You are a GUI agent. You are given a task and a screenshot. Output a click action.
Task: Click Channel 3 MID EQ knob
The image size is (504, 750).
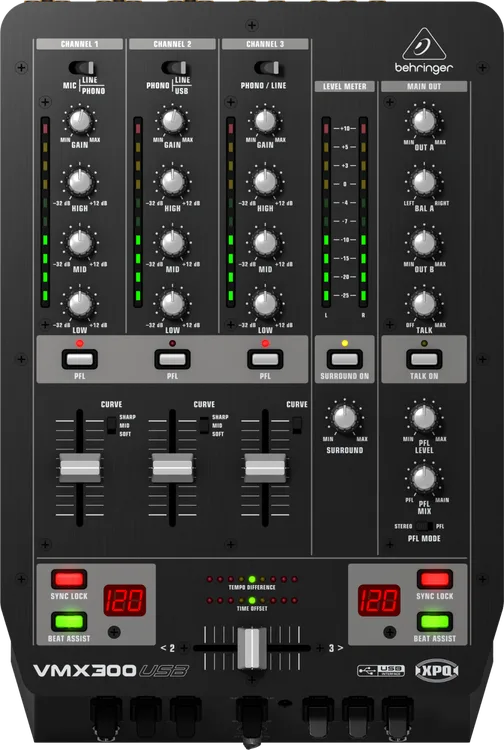(265, 243)
